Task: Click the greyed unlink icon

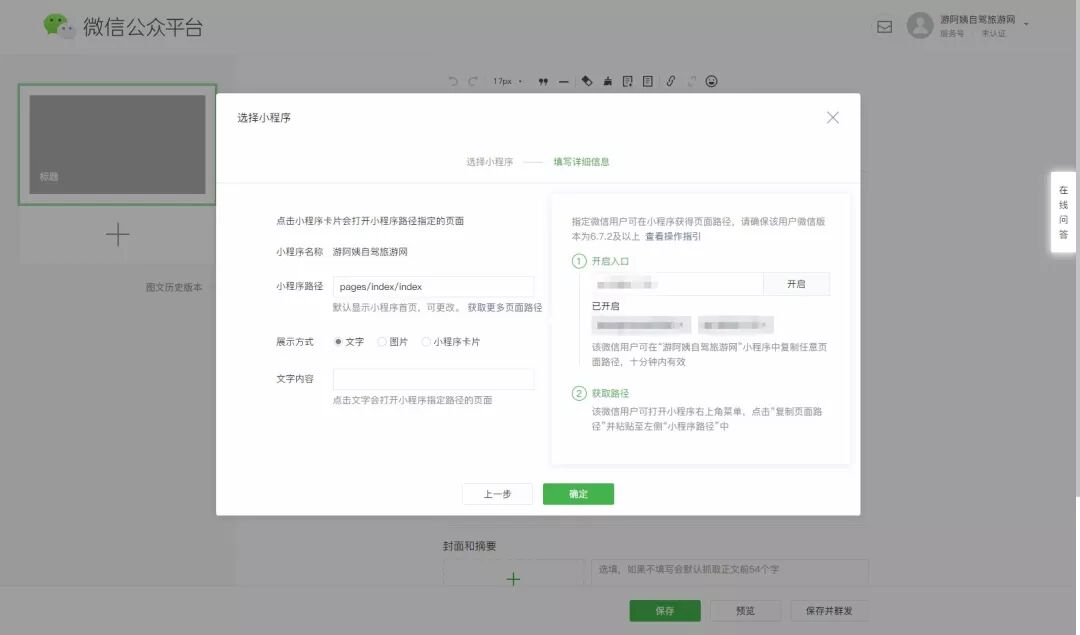Action: click(692, 81)
